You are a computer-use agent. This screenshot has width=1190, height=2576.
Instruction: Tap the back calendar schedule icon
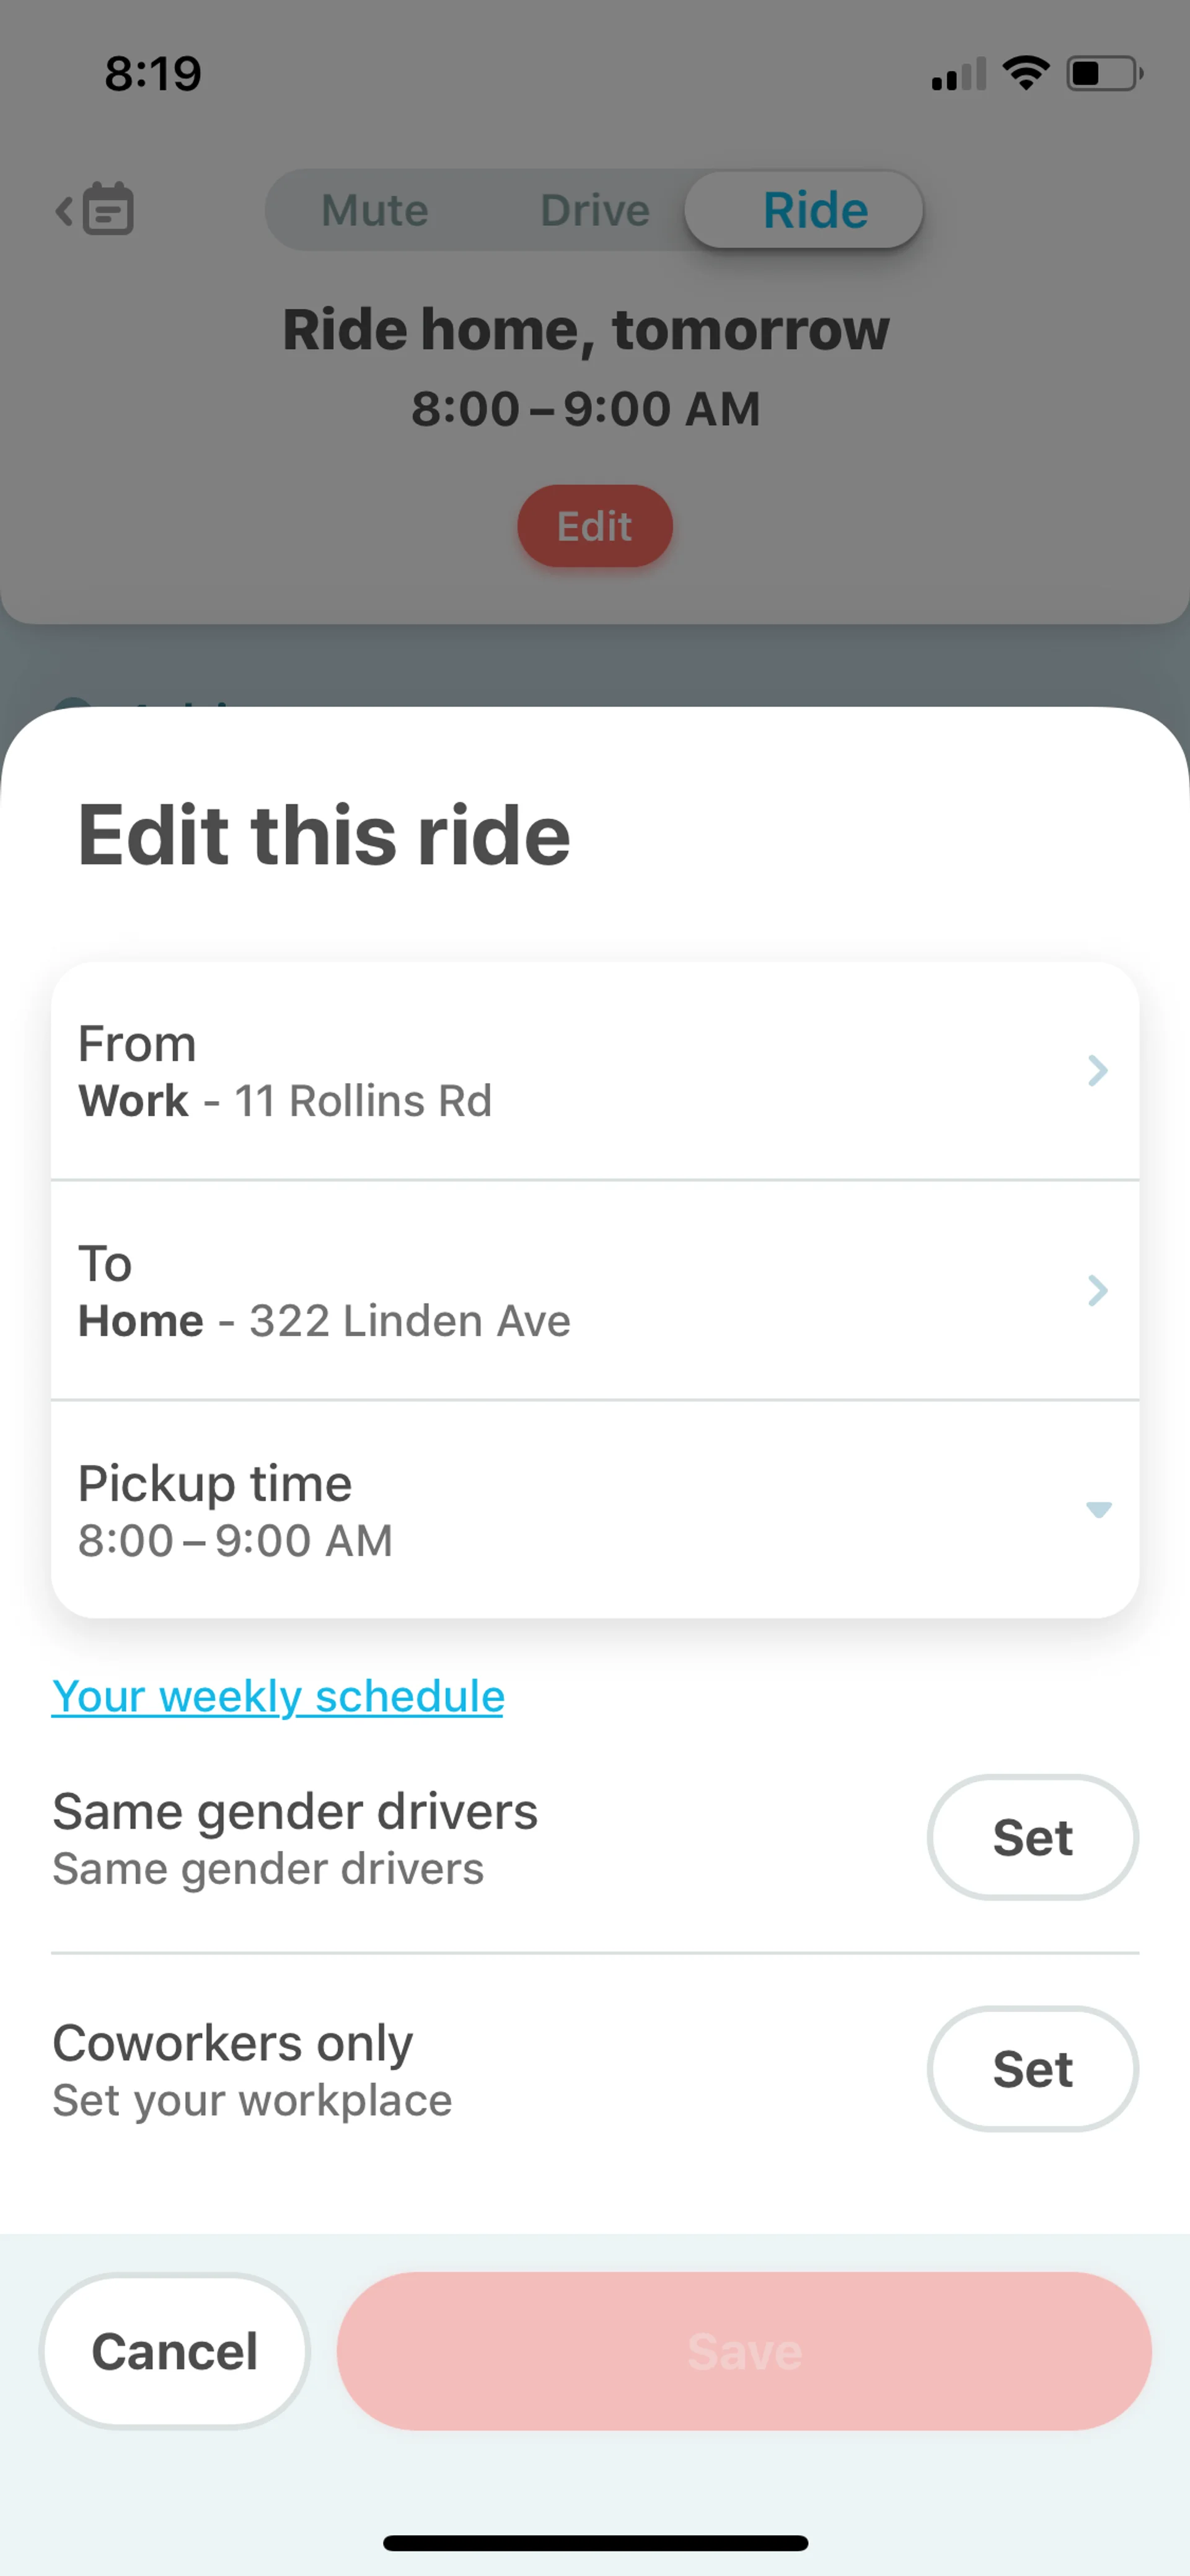(x=96, y=209)
